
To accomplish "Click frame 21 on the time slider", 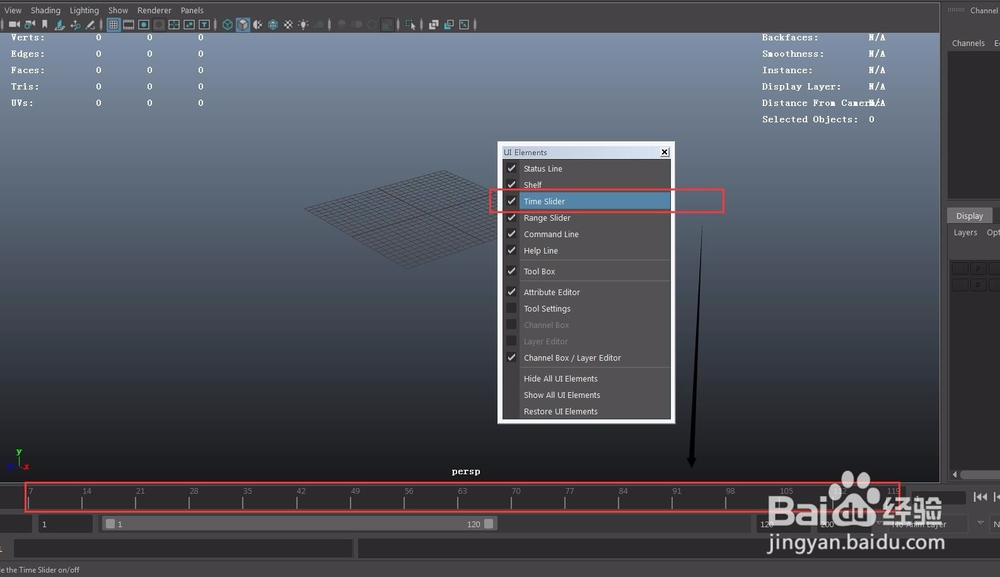I will 136,498.
